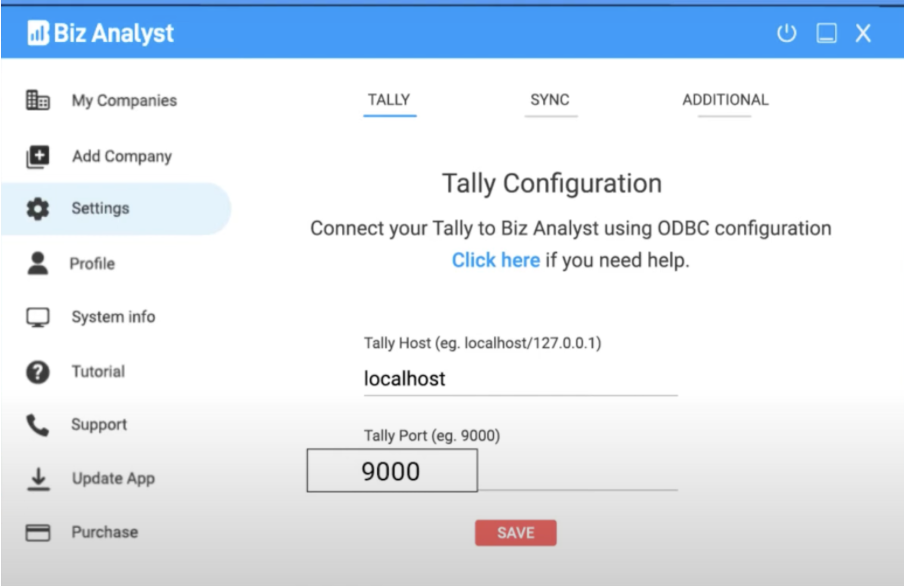Save the Tally configuration with SAVE

click(515, 532)
